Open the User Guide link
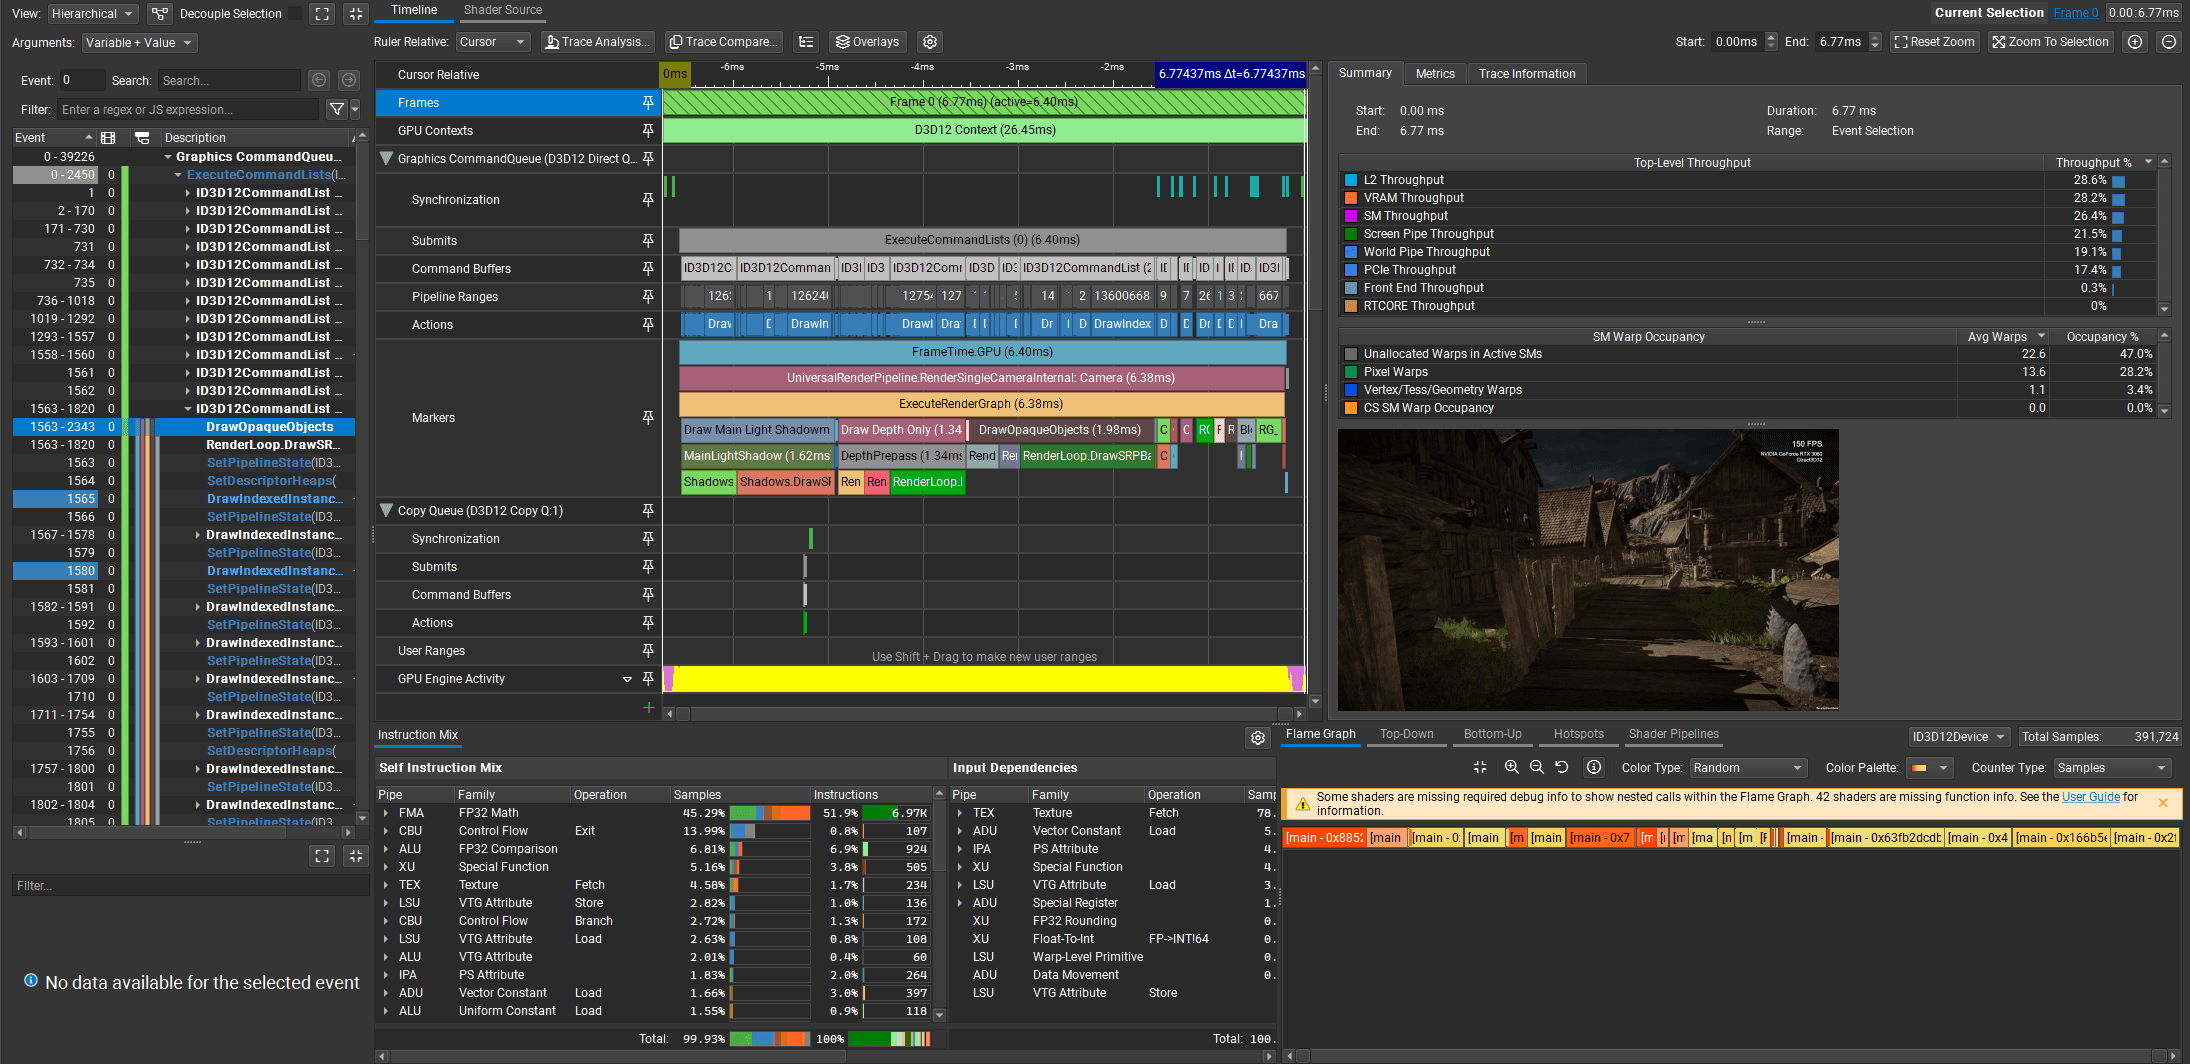 point(2091,797)
